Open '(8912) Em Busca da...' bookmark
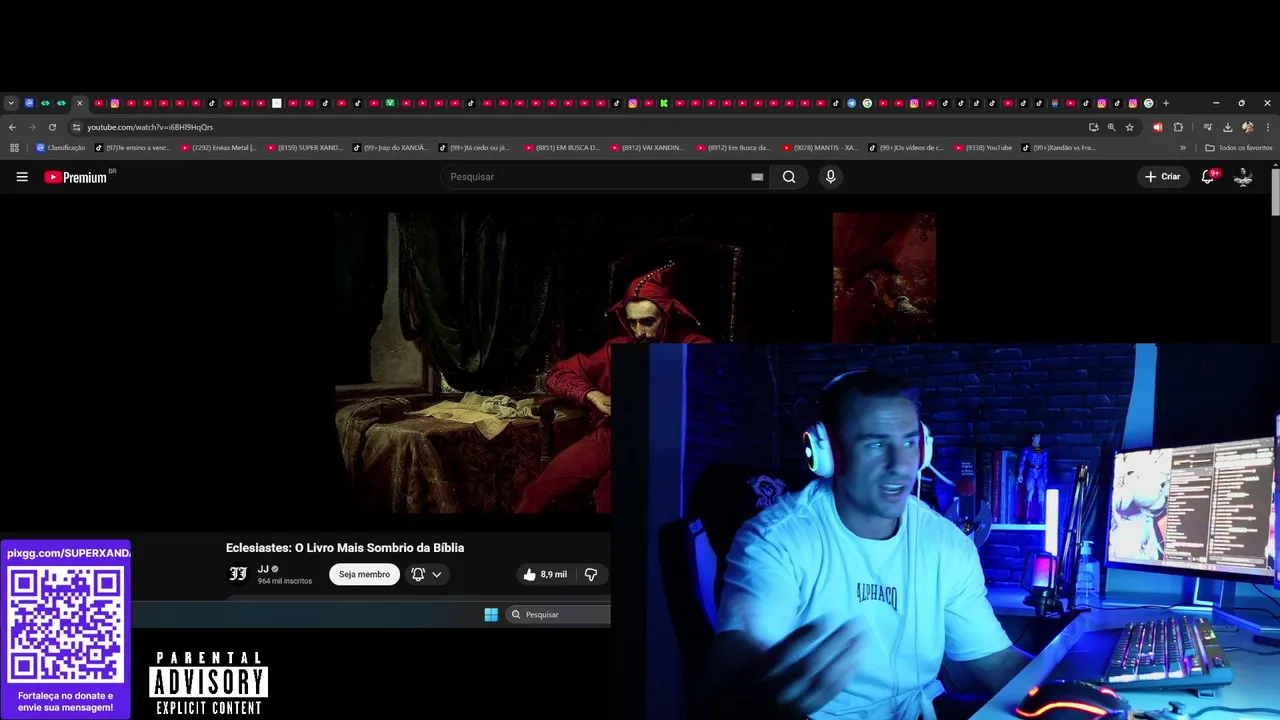This screenshot has width=1280, height=720. (734, 148)
